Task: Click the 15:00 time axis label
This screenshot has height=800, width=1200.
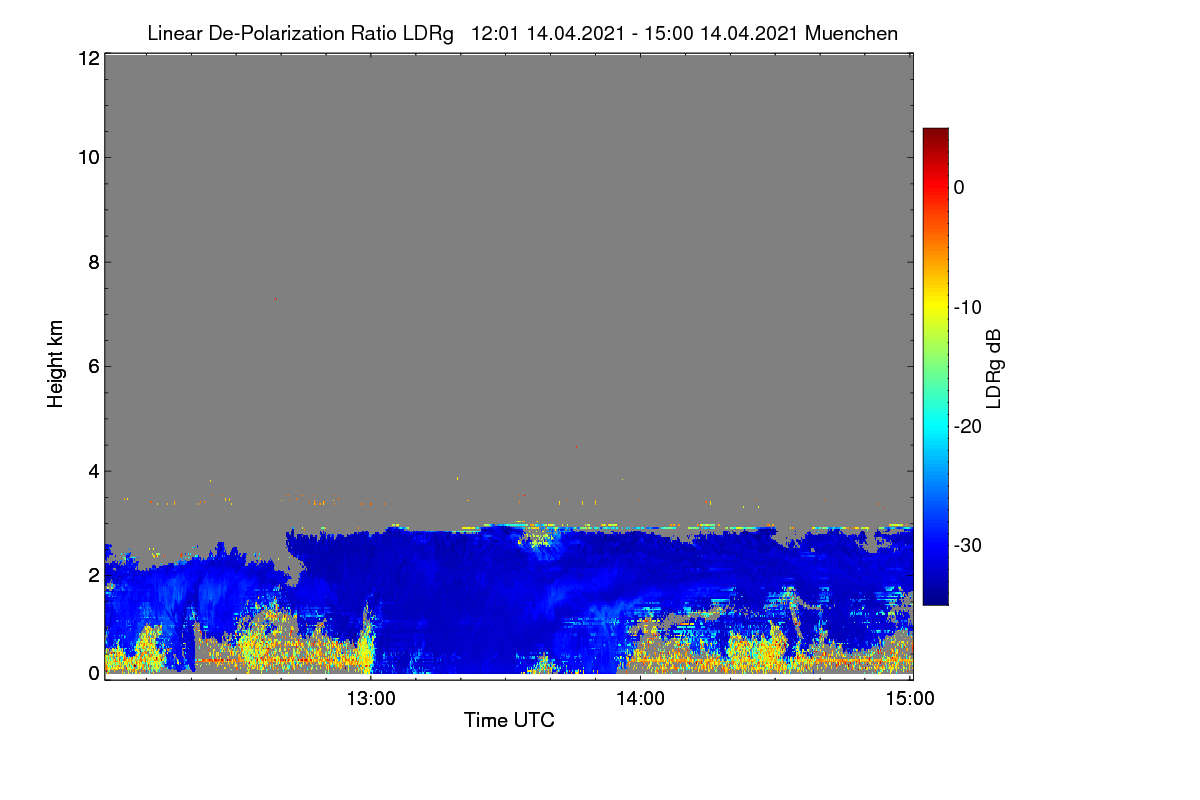Action: pos(911,699)
